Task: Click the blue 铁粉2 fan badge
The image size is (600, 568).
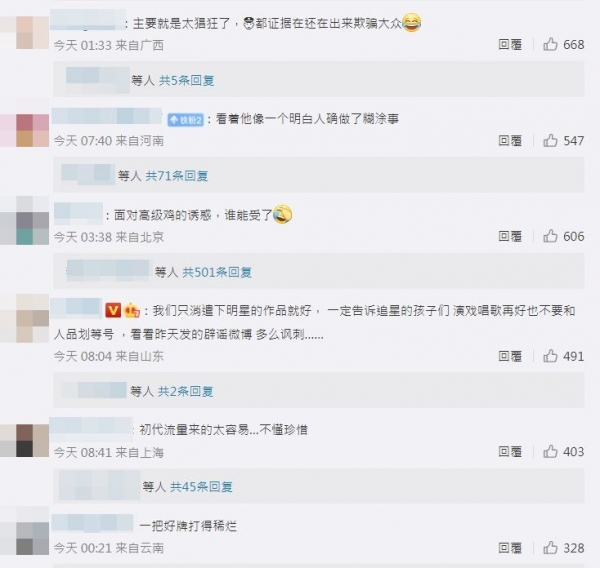Action: [x=186, y=120]
